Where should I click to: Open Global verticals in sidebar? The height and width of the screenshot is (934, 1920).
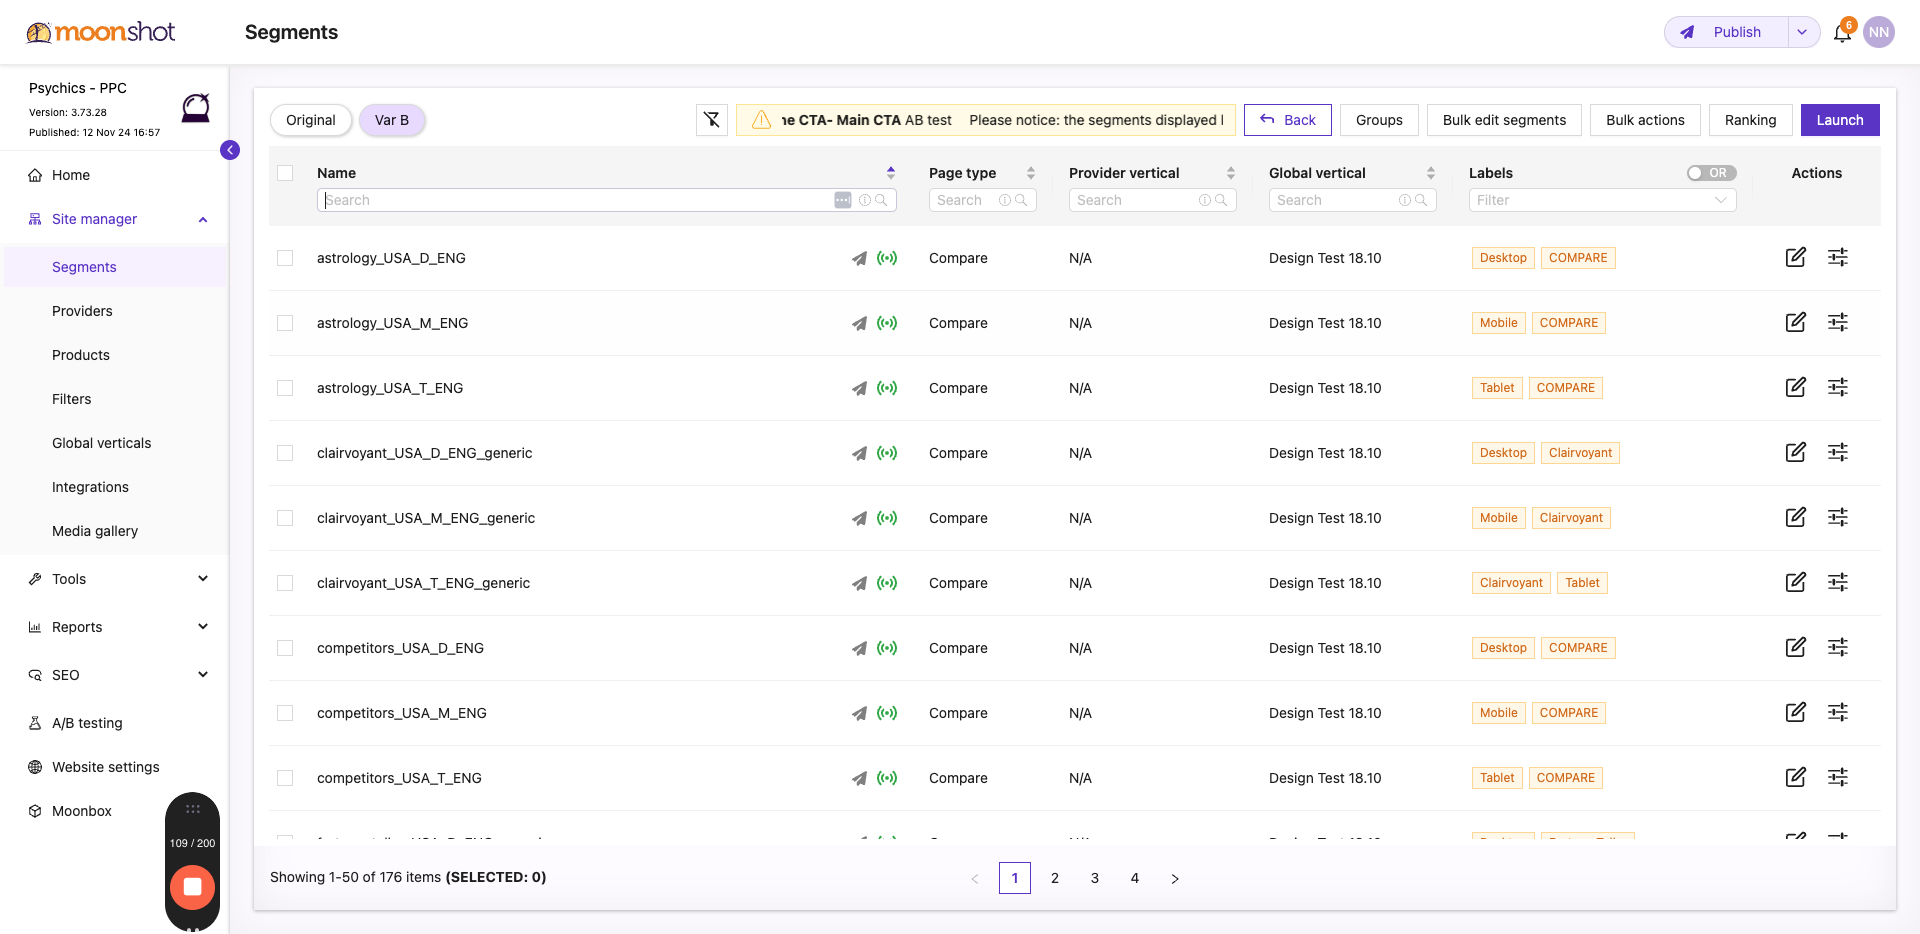(101, 443)
